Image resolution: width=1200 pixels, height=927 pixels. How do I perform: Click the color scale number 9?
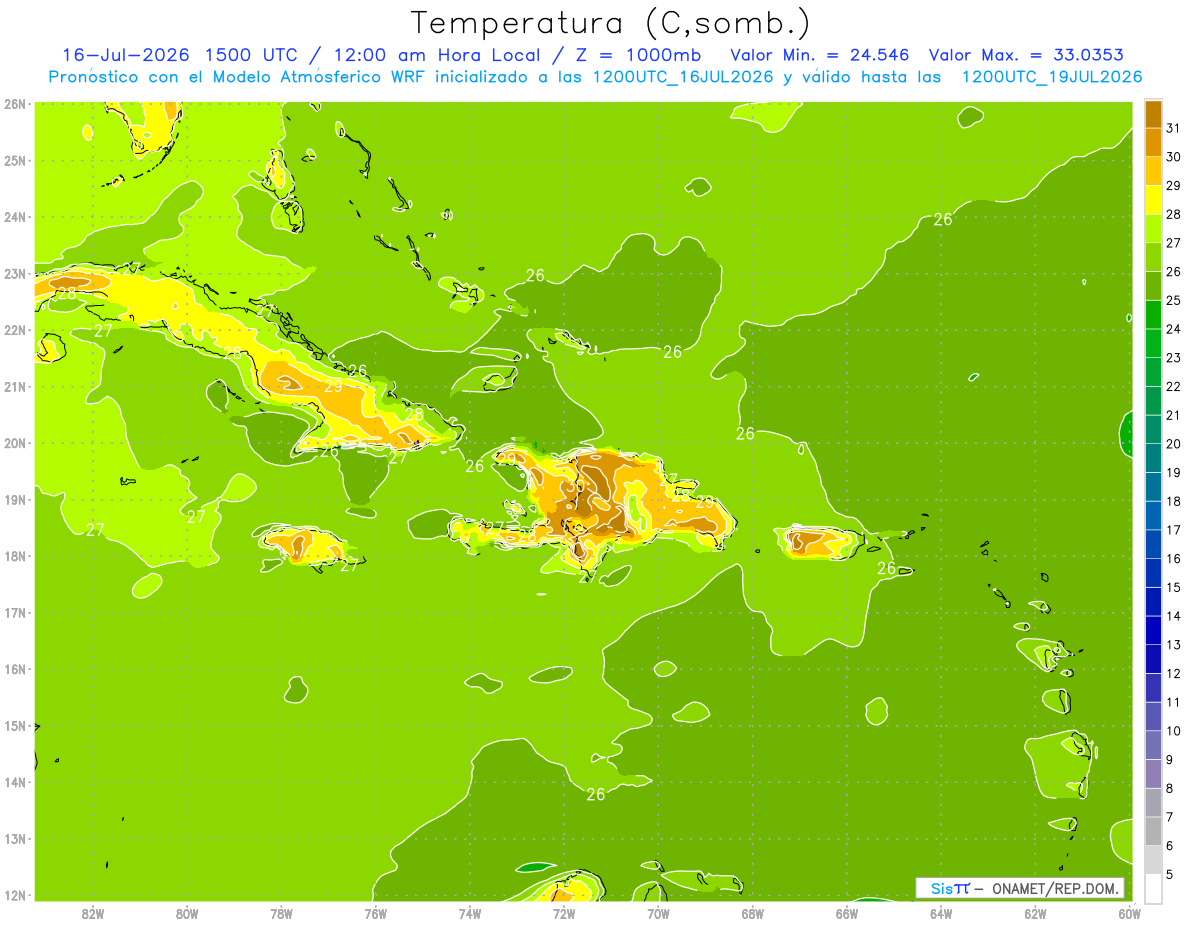click(1172, 759)
